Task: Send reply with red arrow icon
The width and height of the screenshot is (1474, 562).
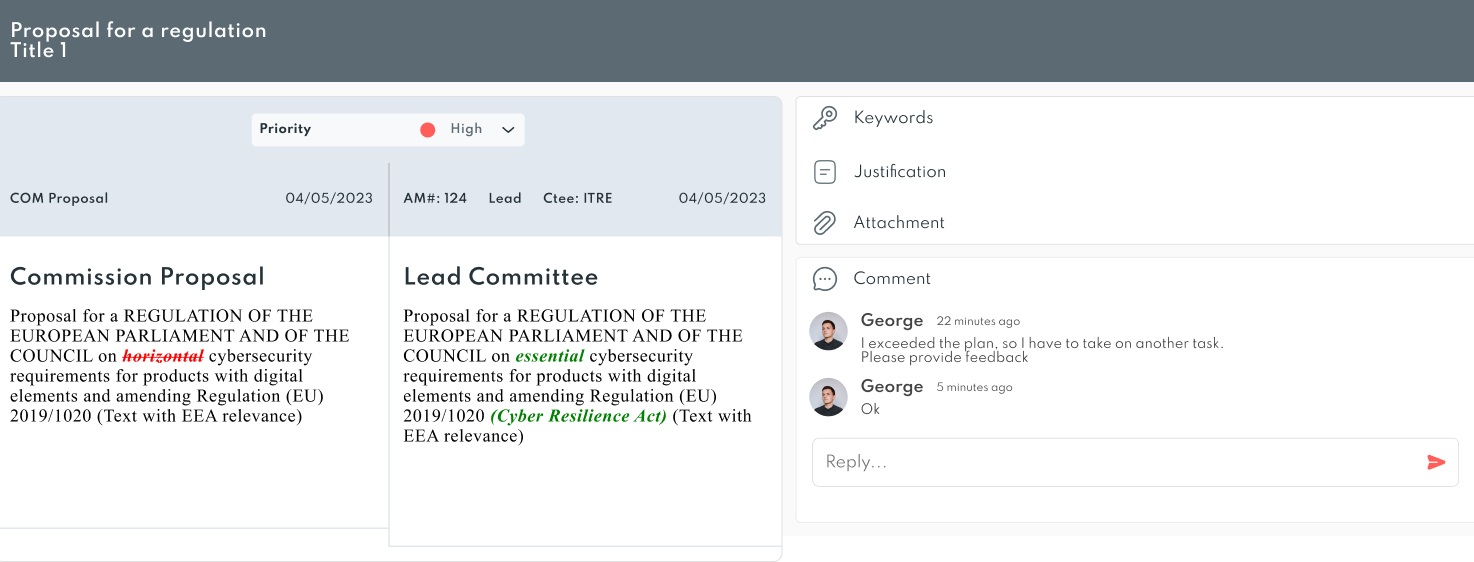Action: 1436,462
